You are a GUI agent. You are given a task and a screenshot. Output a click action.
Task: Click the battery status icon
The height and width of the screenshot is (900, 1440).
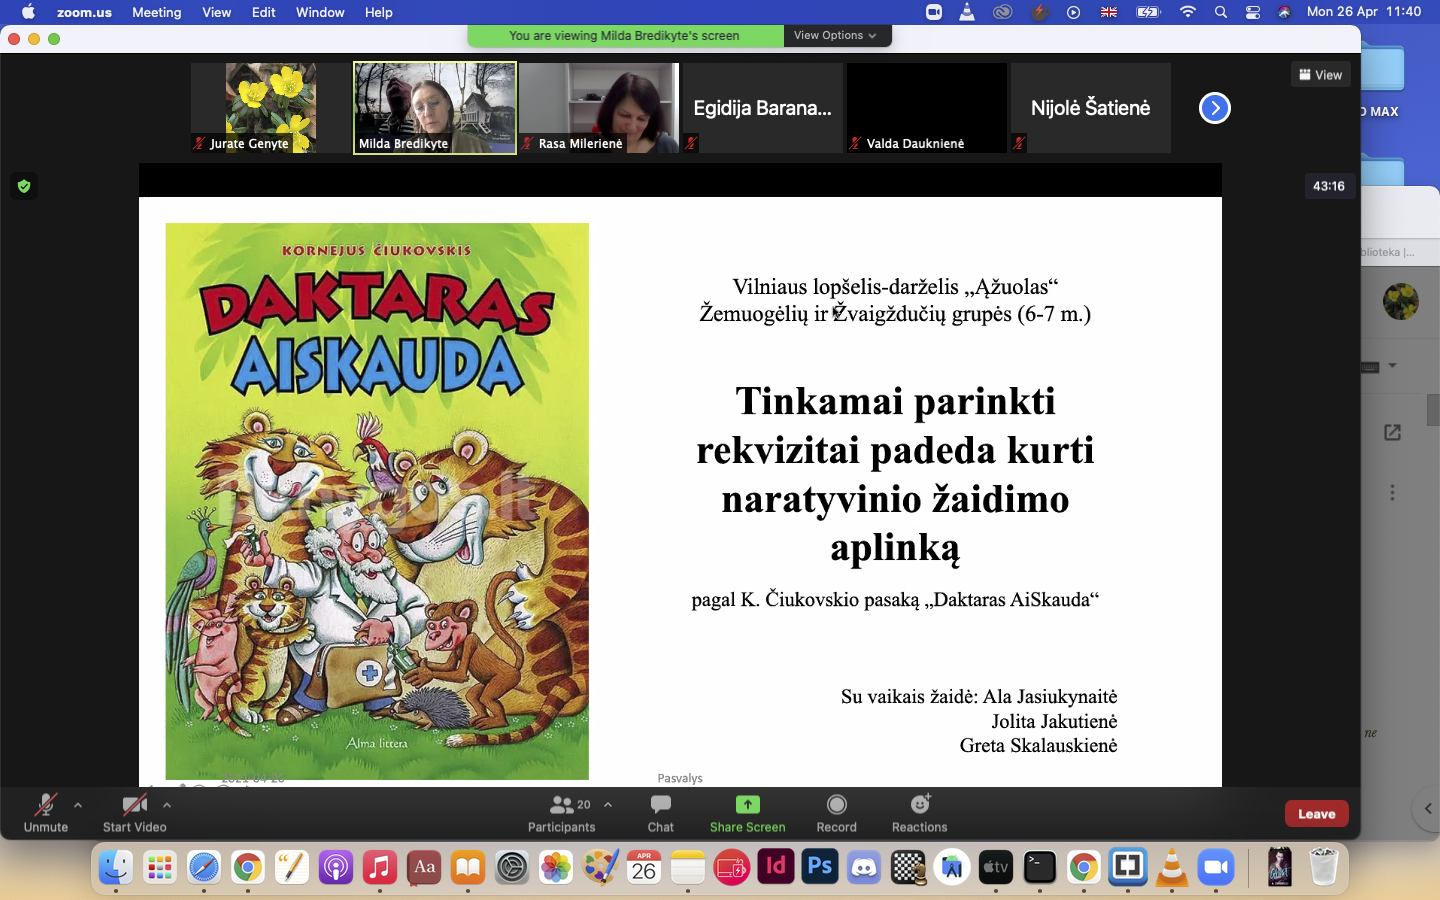(1148, 12)
